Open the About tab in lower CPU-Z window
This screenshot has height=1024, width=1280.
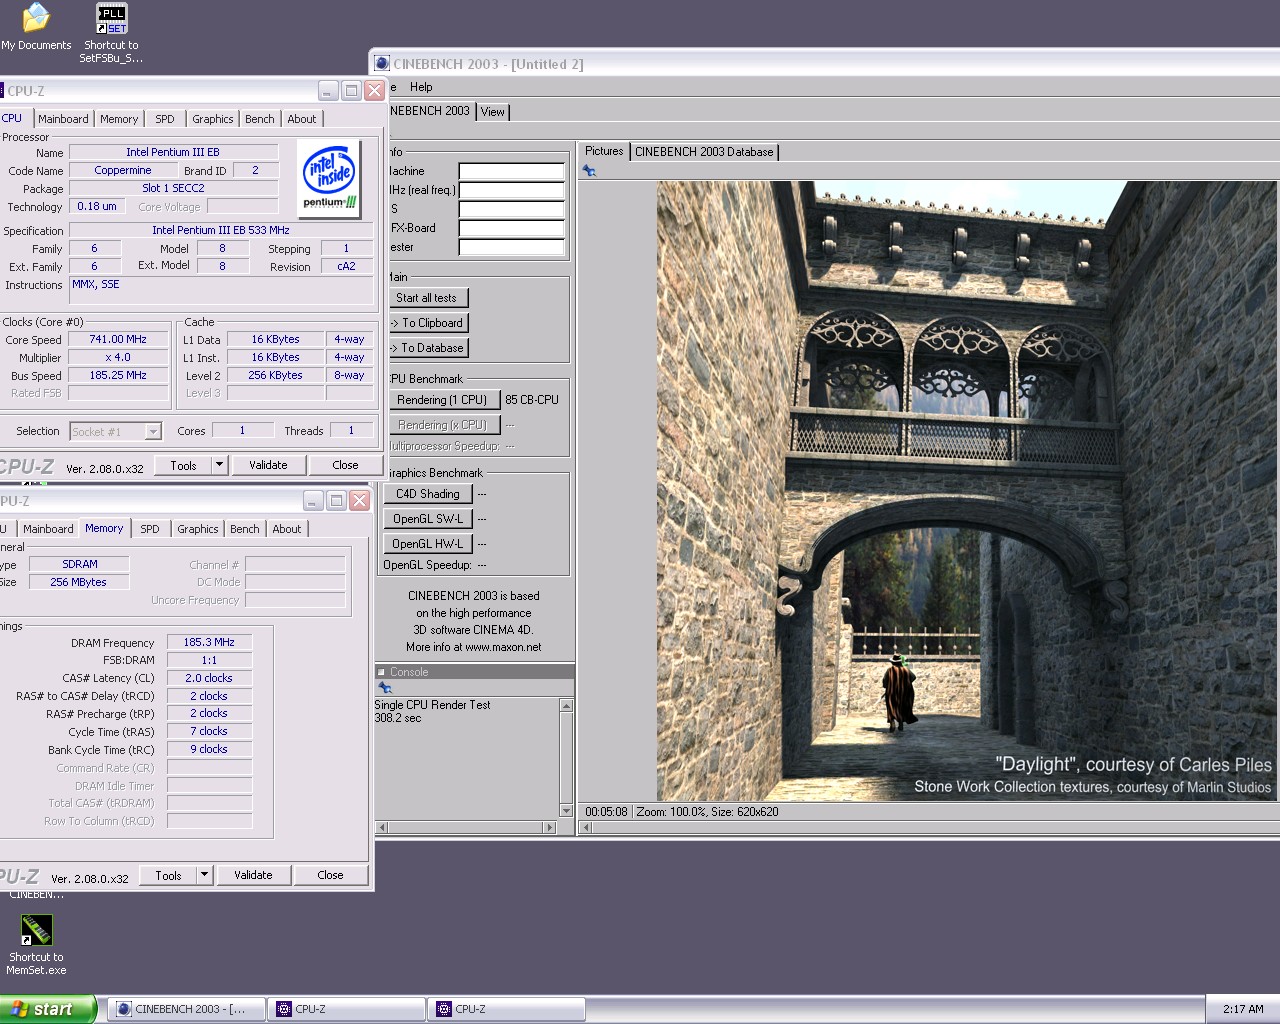pos(287,529)
